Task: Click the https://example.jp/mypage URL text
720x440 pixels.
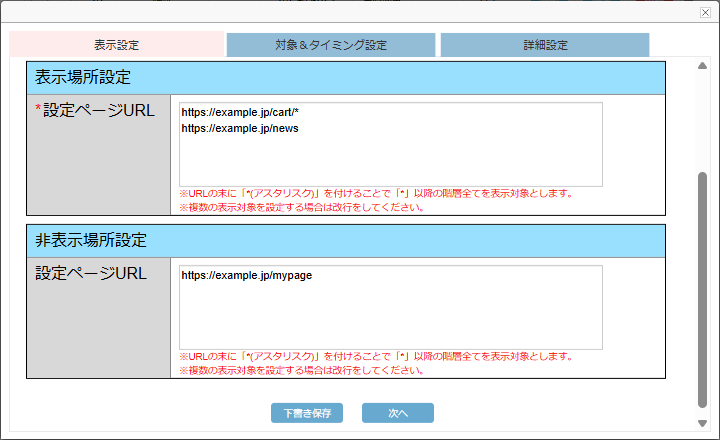Action: 247,275
